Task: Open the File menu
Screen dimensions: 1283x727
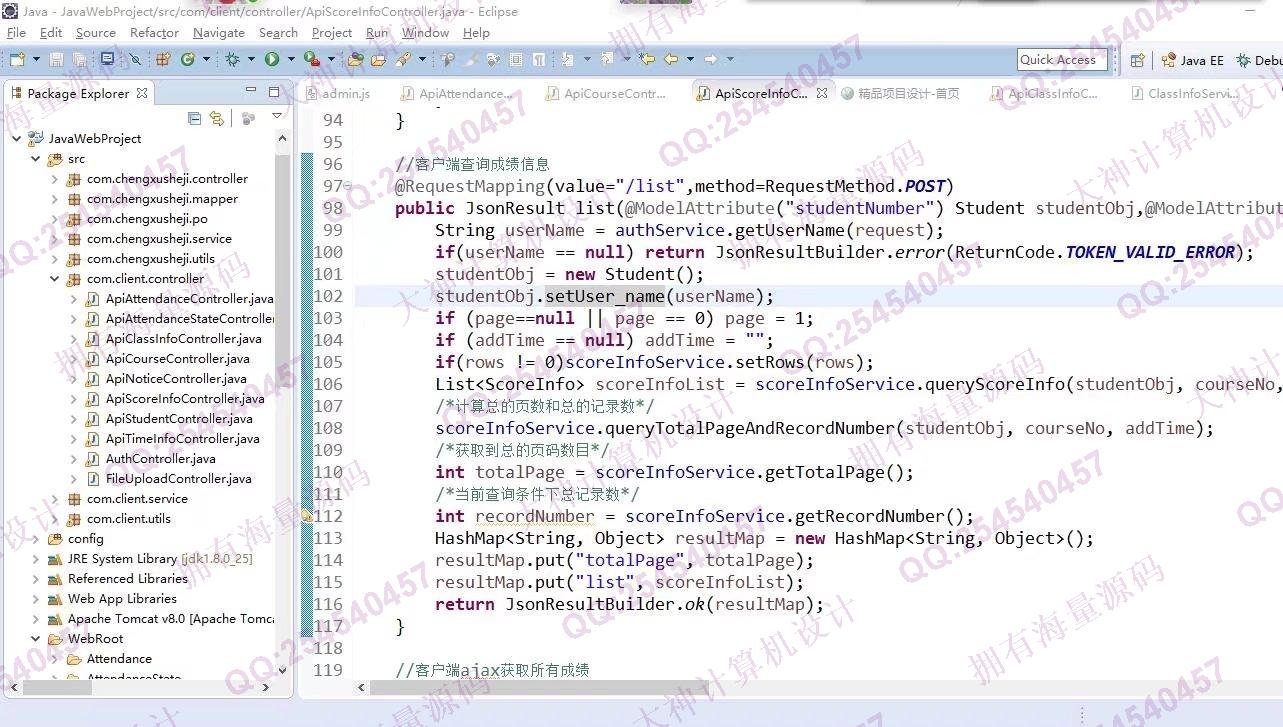Action: (16, 32)
